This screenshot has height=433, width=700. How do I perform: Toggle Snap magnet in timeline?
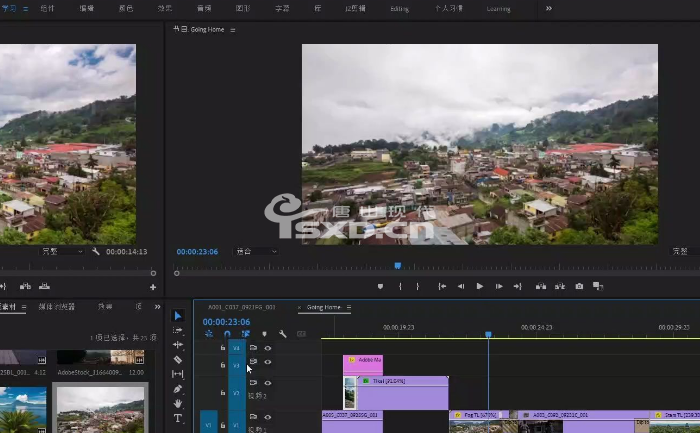coord(227,334)
